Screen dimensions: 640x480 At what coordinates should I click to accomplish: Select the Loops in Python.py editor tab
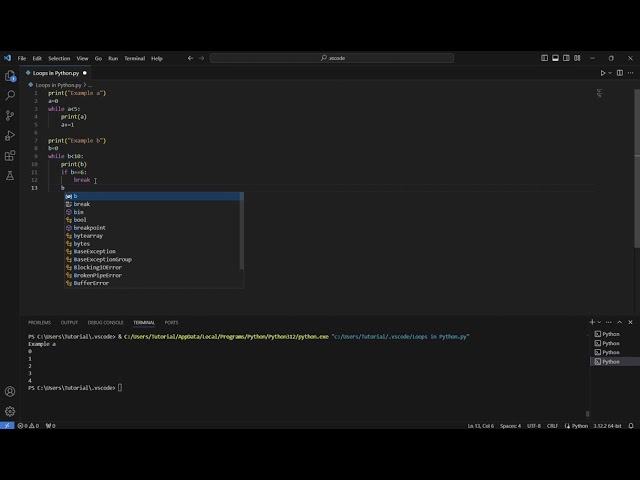click(x=56, y=73)
